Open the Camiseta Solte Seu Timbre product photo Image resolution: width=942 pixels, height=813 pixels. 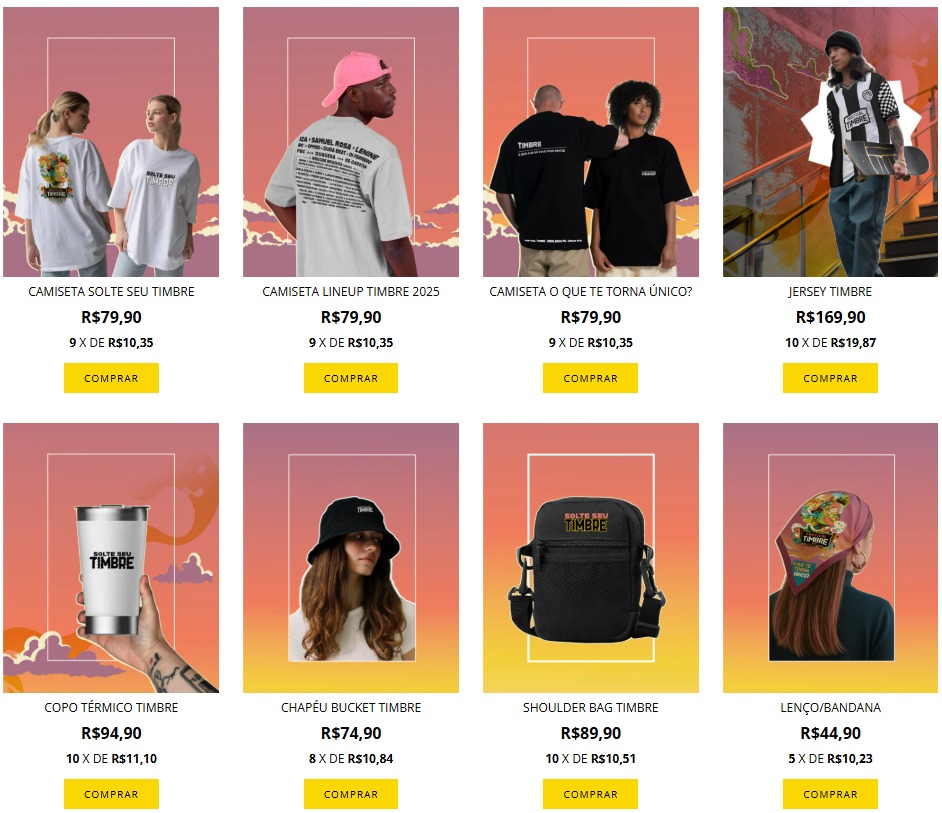111,142
